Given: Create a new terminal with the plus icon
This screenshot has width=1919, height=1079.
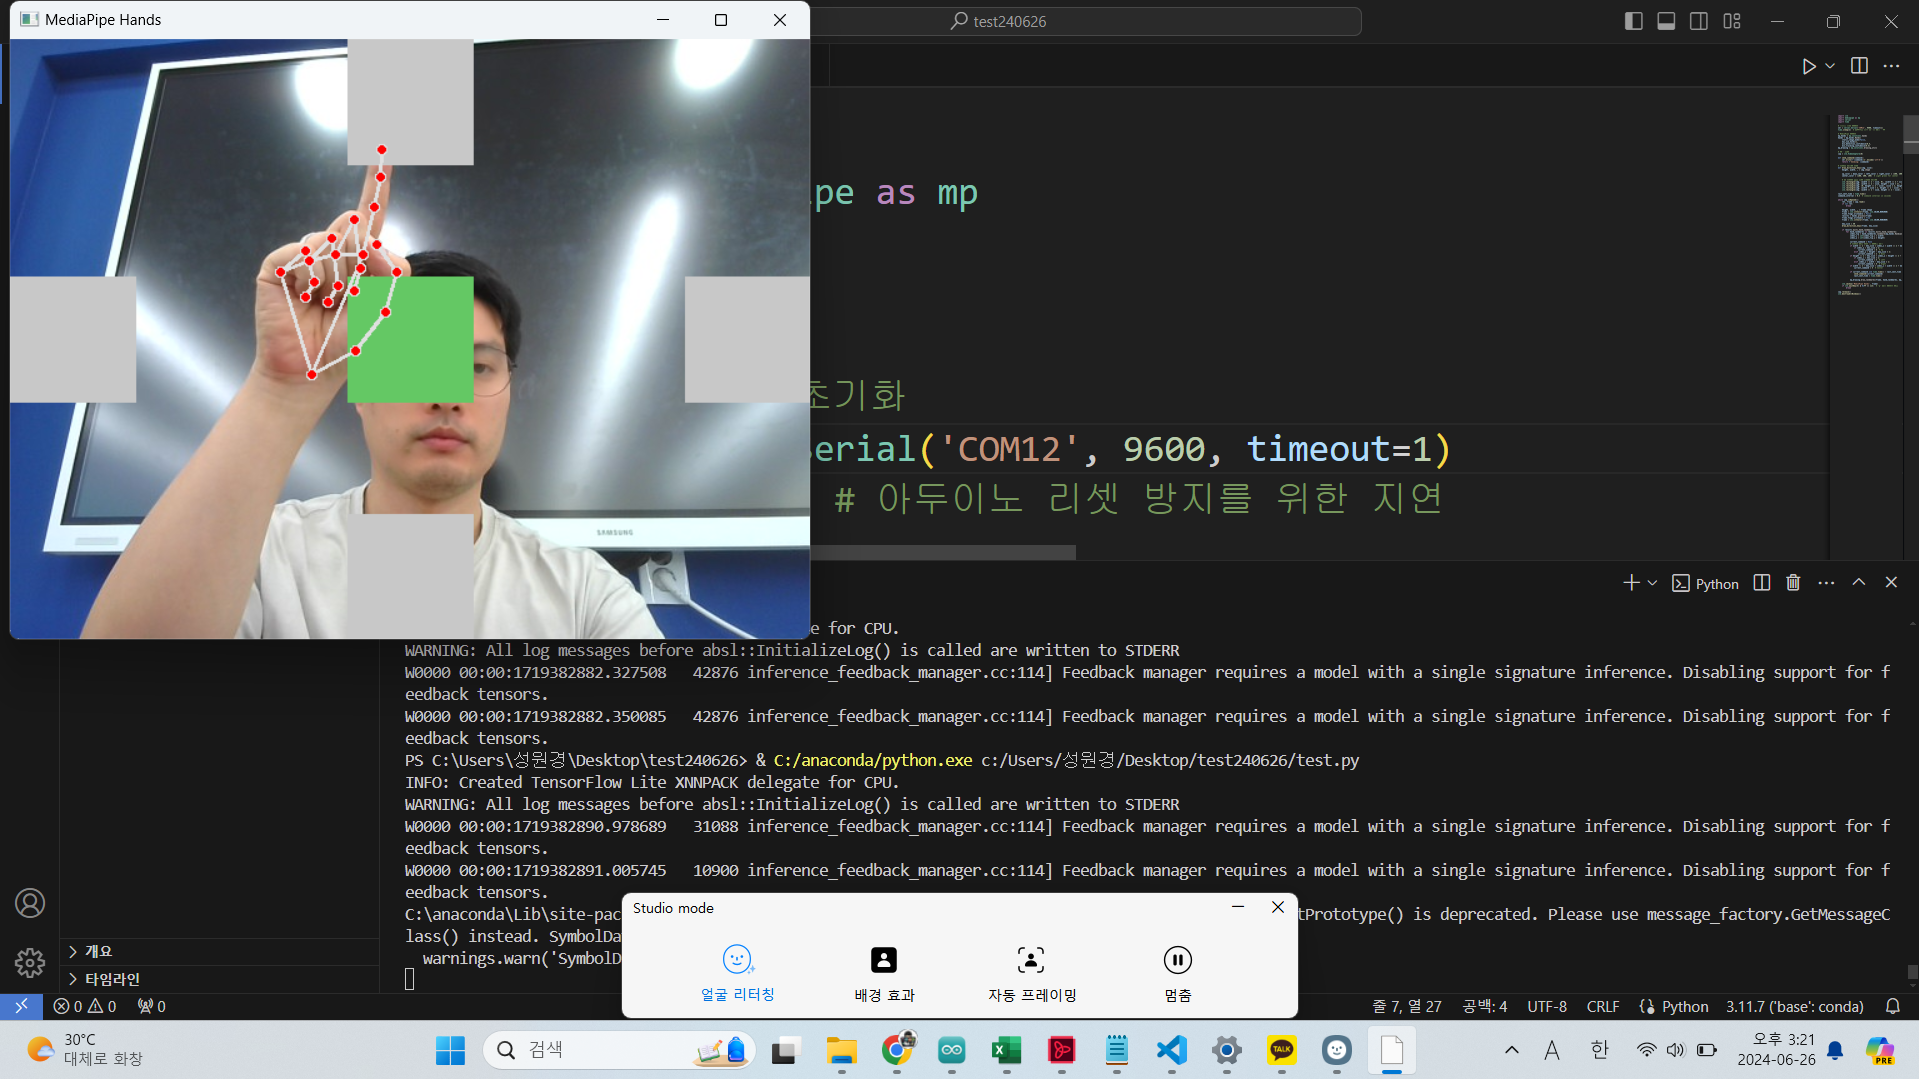Looking at the screenshot, I should [1631, 583].
